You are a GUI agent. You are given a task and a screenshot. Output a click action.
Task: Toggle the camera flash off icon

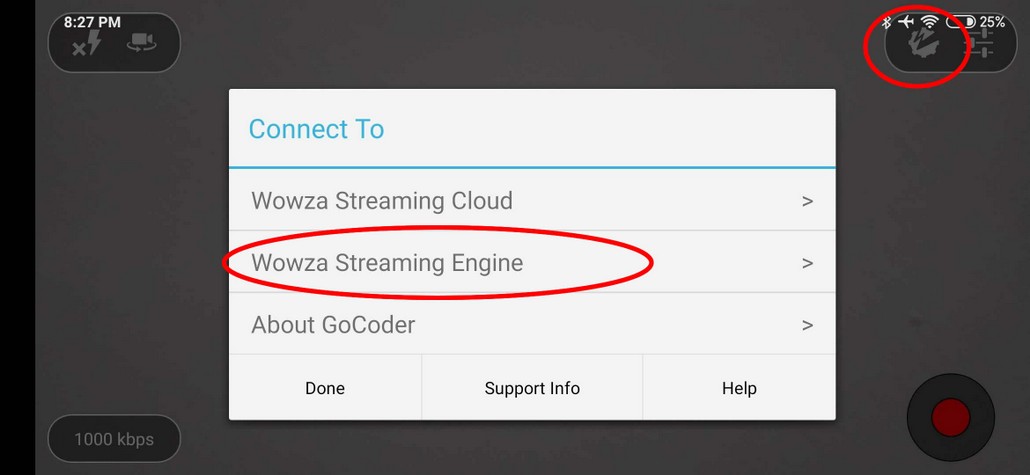tap(87, 43)
